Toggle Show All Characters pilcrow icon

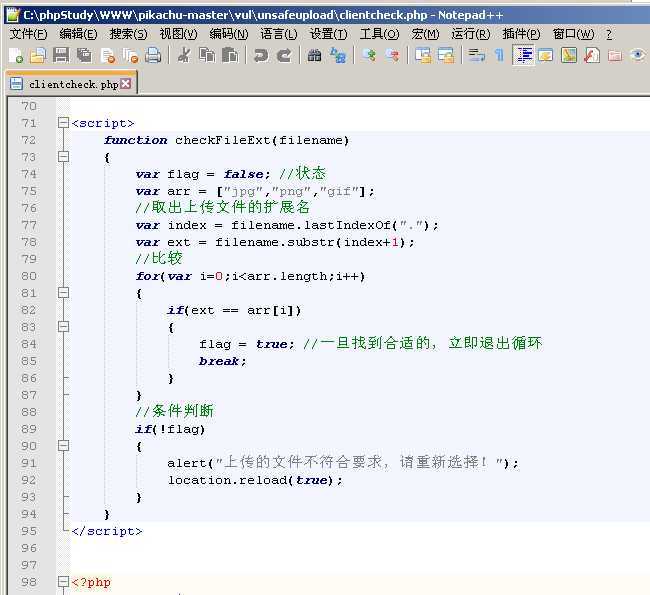tap(500, 55)
